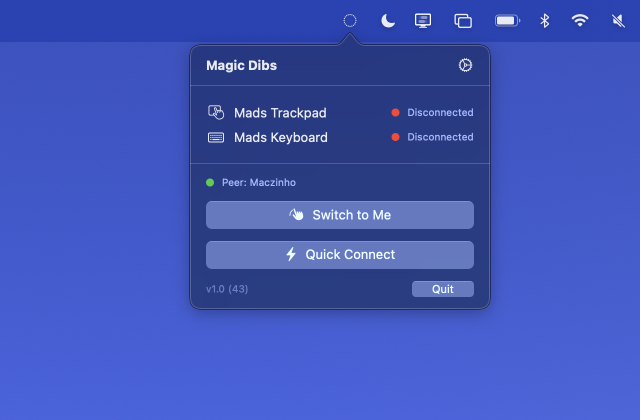This screenshot has width=640, height=420.
Task: Open the Bluetooth menu bar icon
Action: [x=545, y=20]
